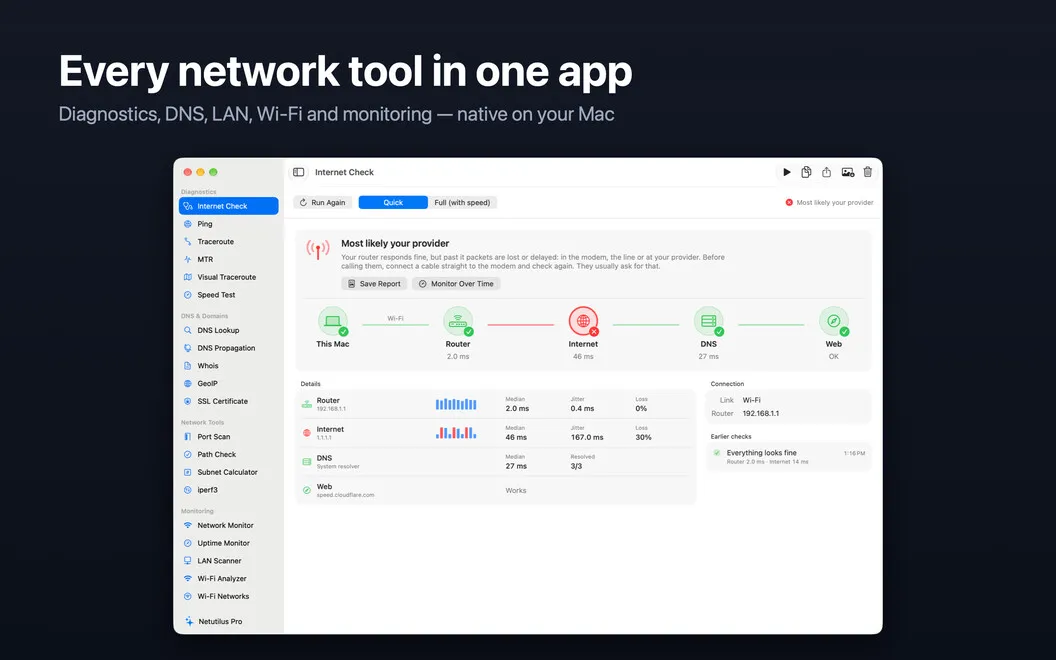The image size is (1056, 660).
Task: Click Netutilus Pro in the sidebar
Action: pos(229,622)
